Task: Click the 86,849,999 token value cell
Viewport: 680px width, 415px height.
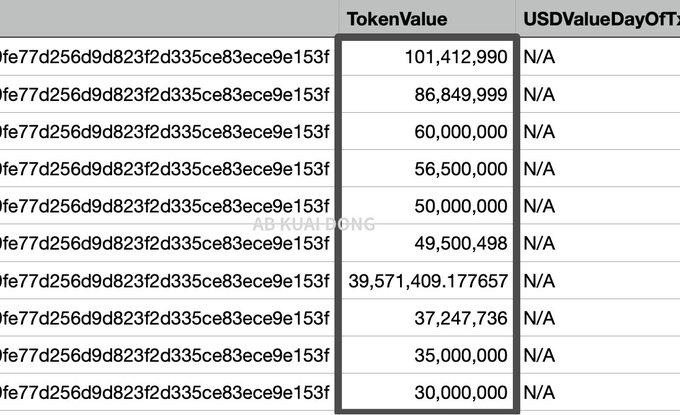Action: click(x=428, y=95)
